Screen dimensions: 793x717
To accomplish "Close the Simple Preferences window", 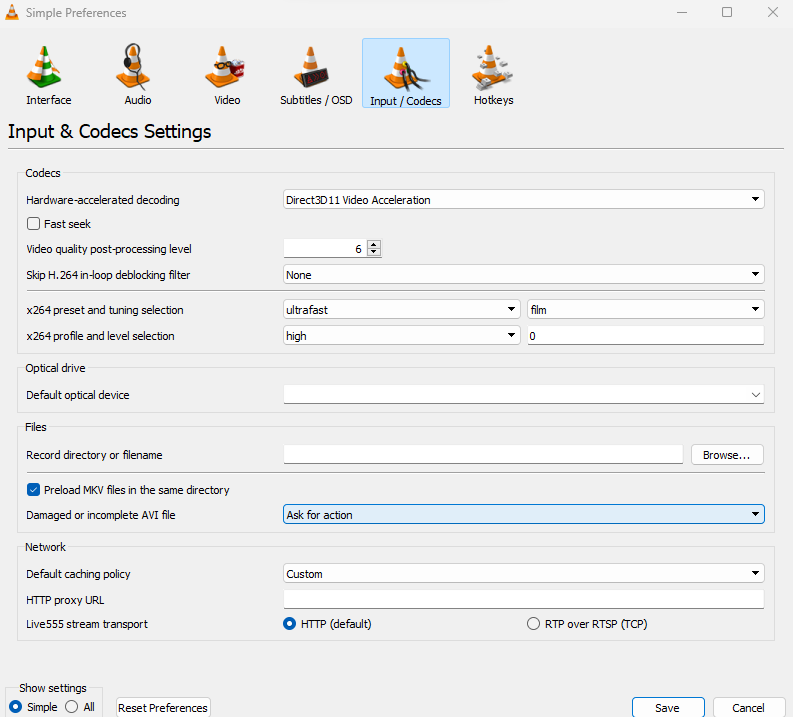I will pyautogui.click(x=772, y=12).
